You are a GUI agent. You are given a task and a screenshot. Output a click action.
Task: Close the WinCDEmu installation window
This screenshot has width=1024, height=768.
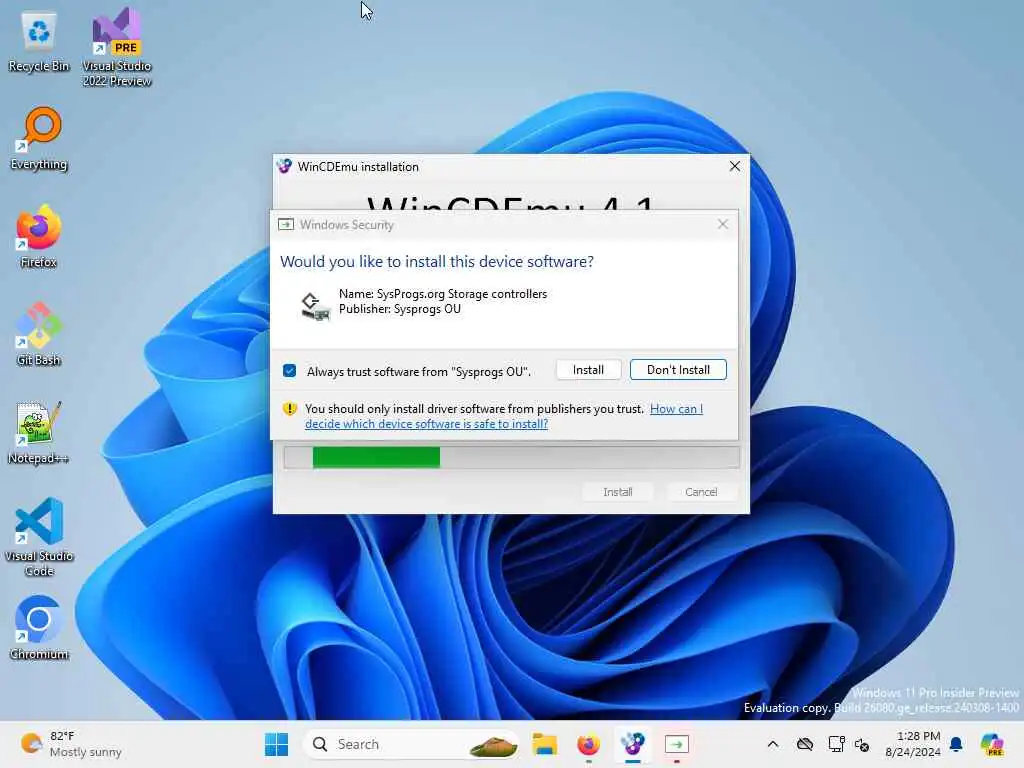tap(735, 166)
